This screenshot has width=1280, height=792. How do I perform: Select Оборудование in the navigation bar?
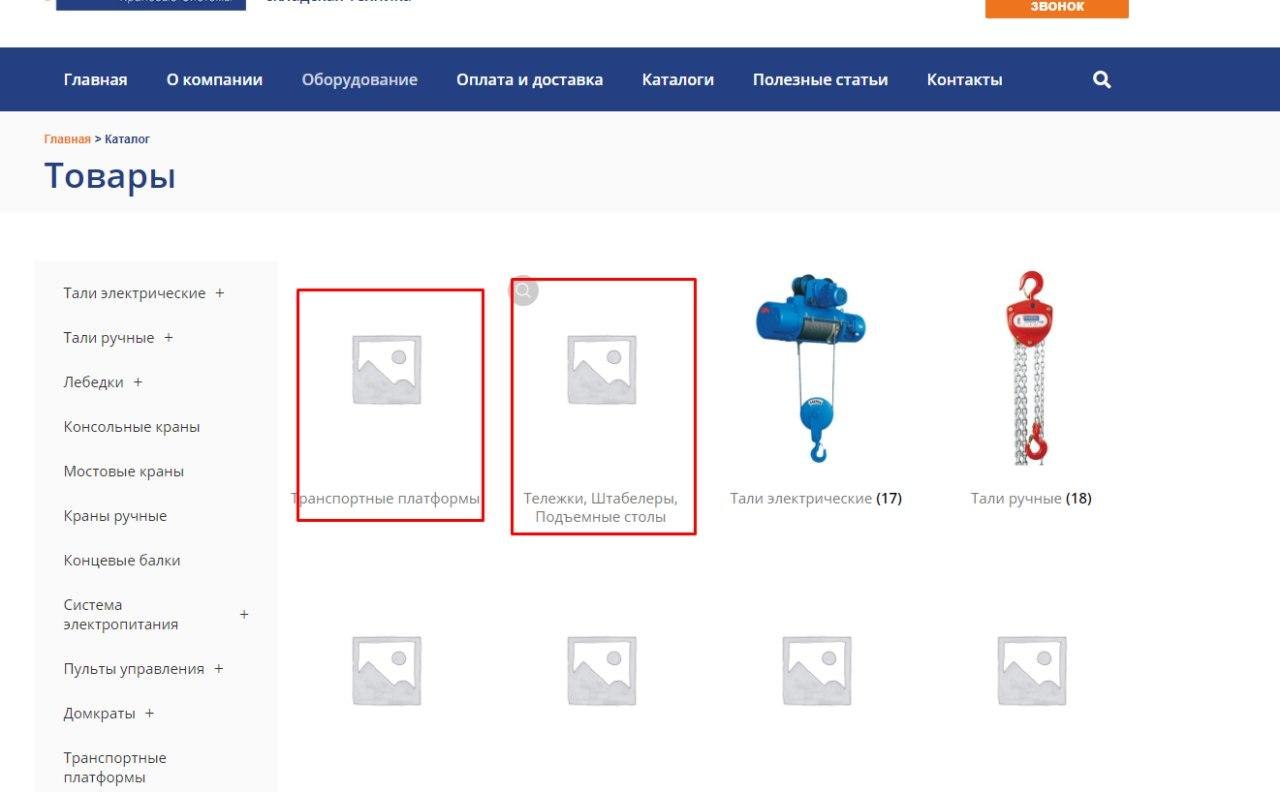pos(360,80)
